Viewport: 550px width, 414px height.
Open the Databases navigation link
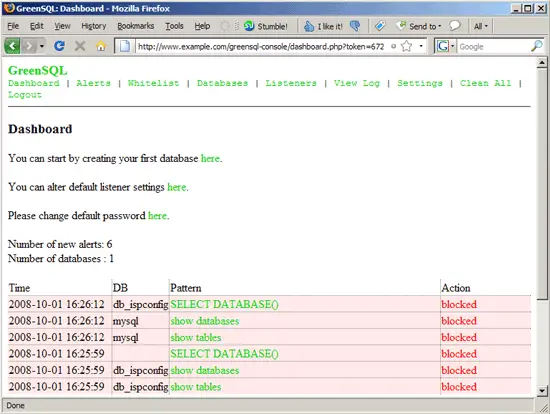pyautogui.click(x=222, y=83)
